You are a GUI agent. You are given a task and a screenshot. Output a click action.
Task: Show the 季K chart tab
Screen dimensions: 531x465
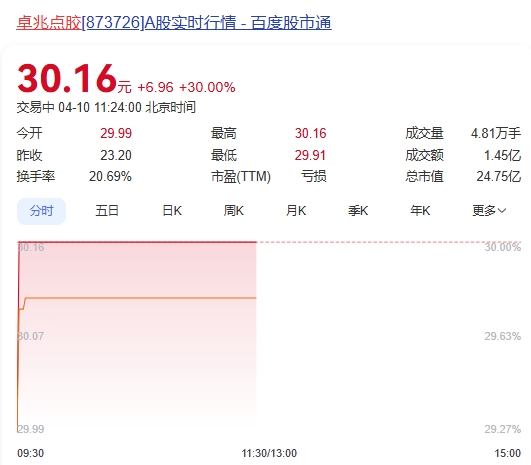pos(358,211)
